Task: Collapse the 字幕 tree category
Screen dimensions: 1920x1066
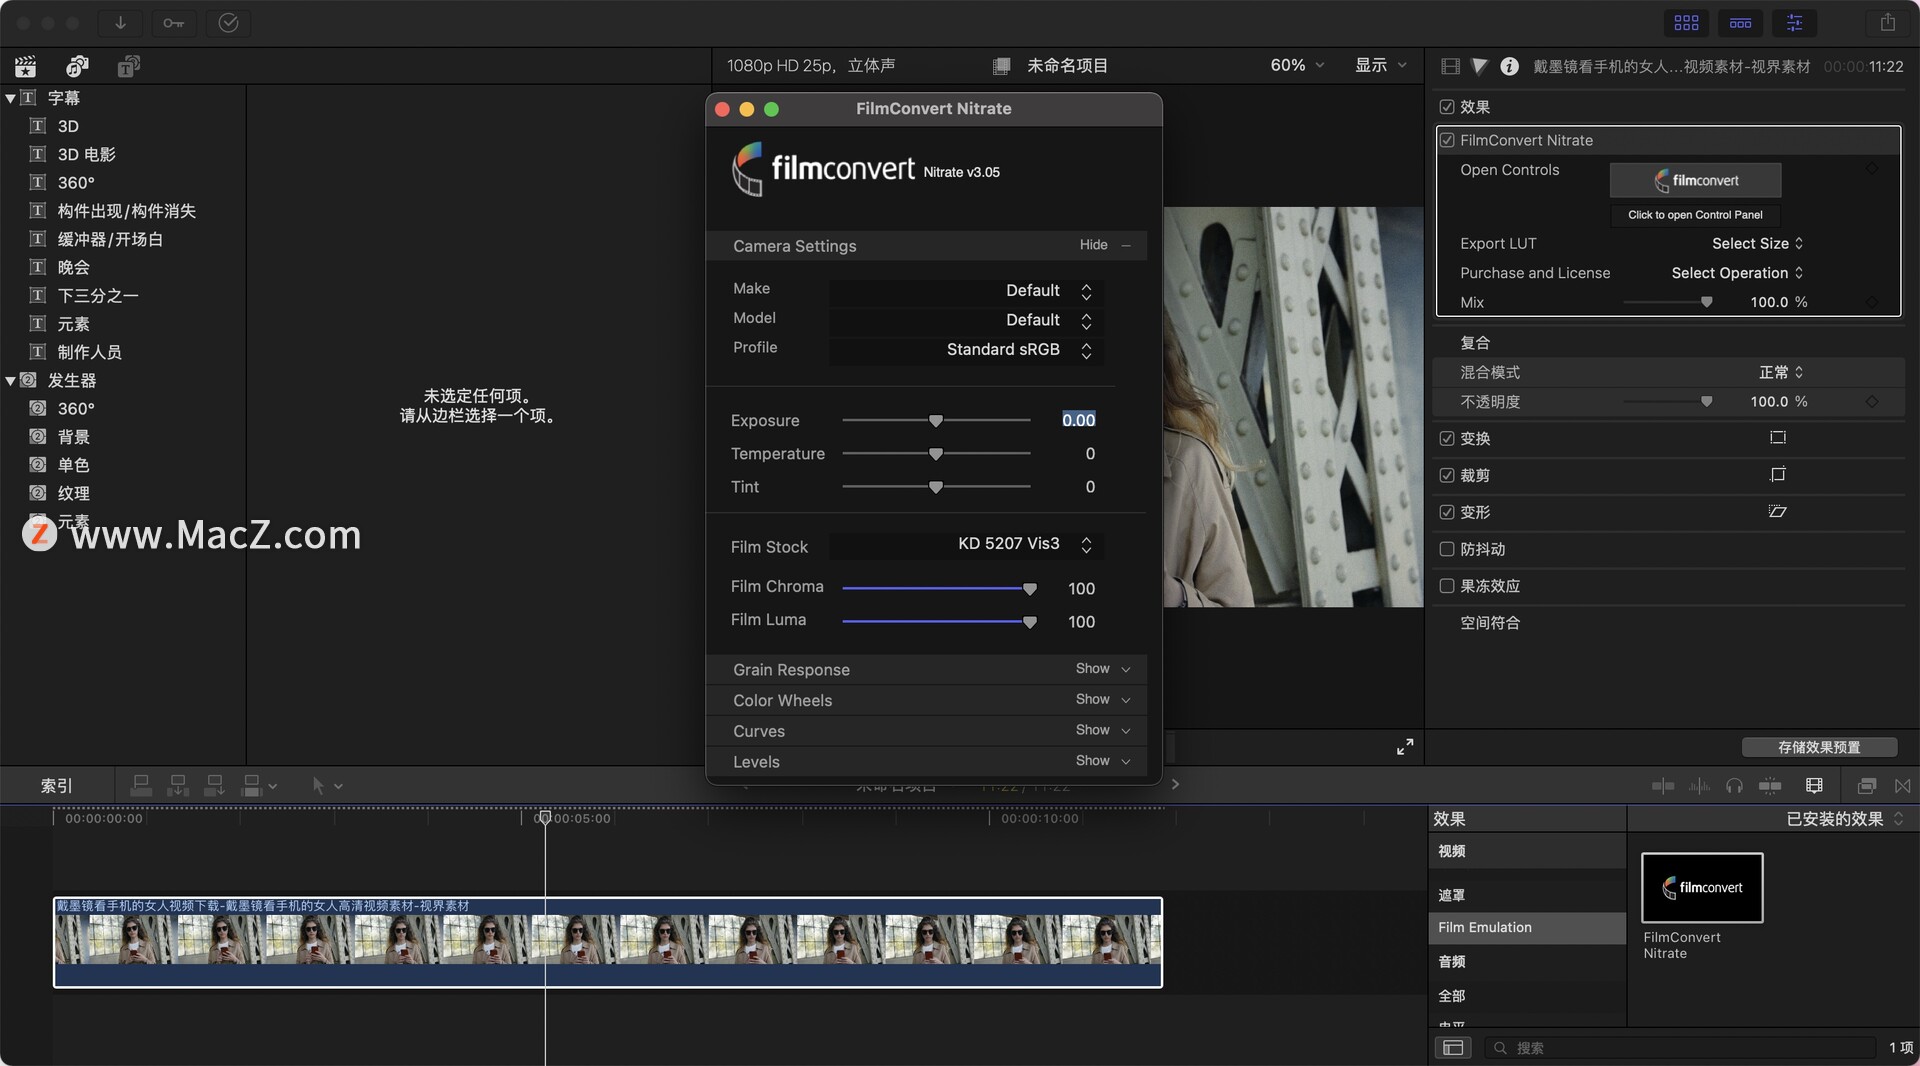Action: pyautogui.click(x=10, y=98)
